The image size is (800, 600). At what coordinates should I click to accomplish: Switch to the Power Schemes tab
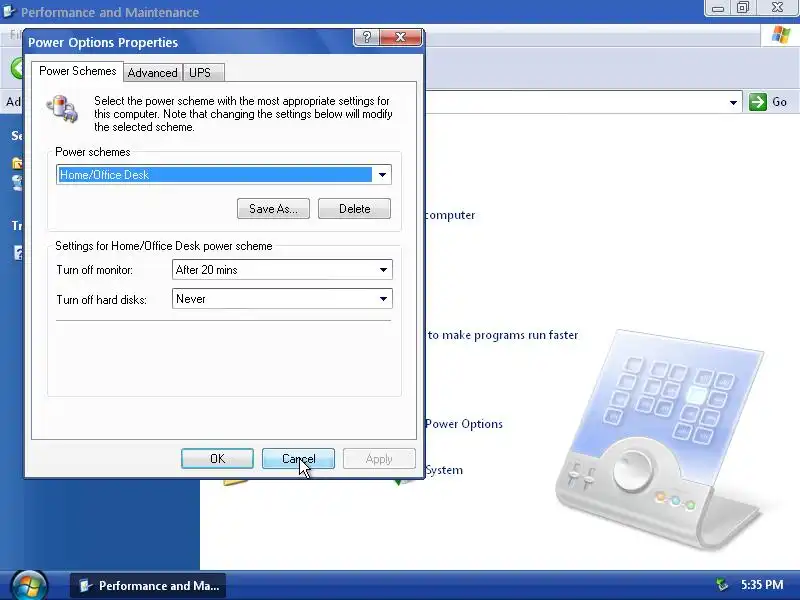(78, 71)
